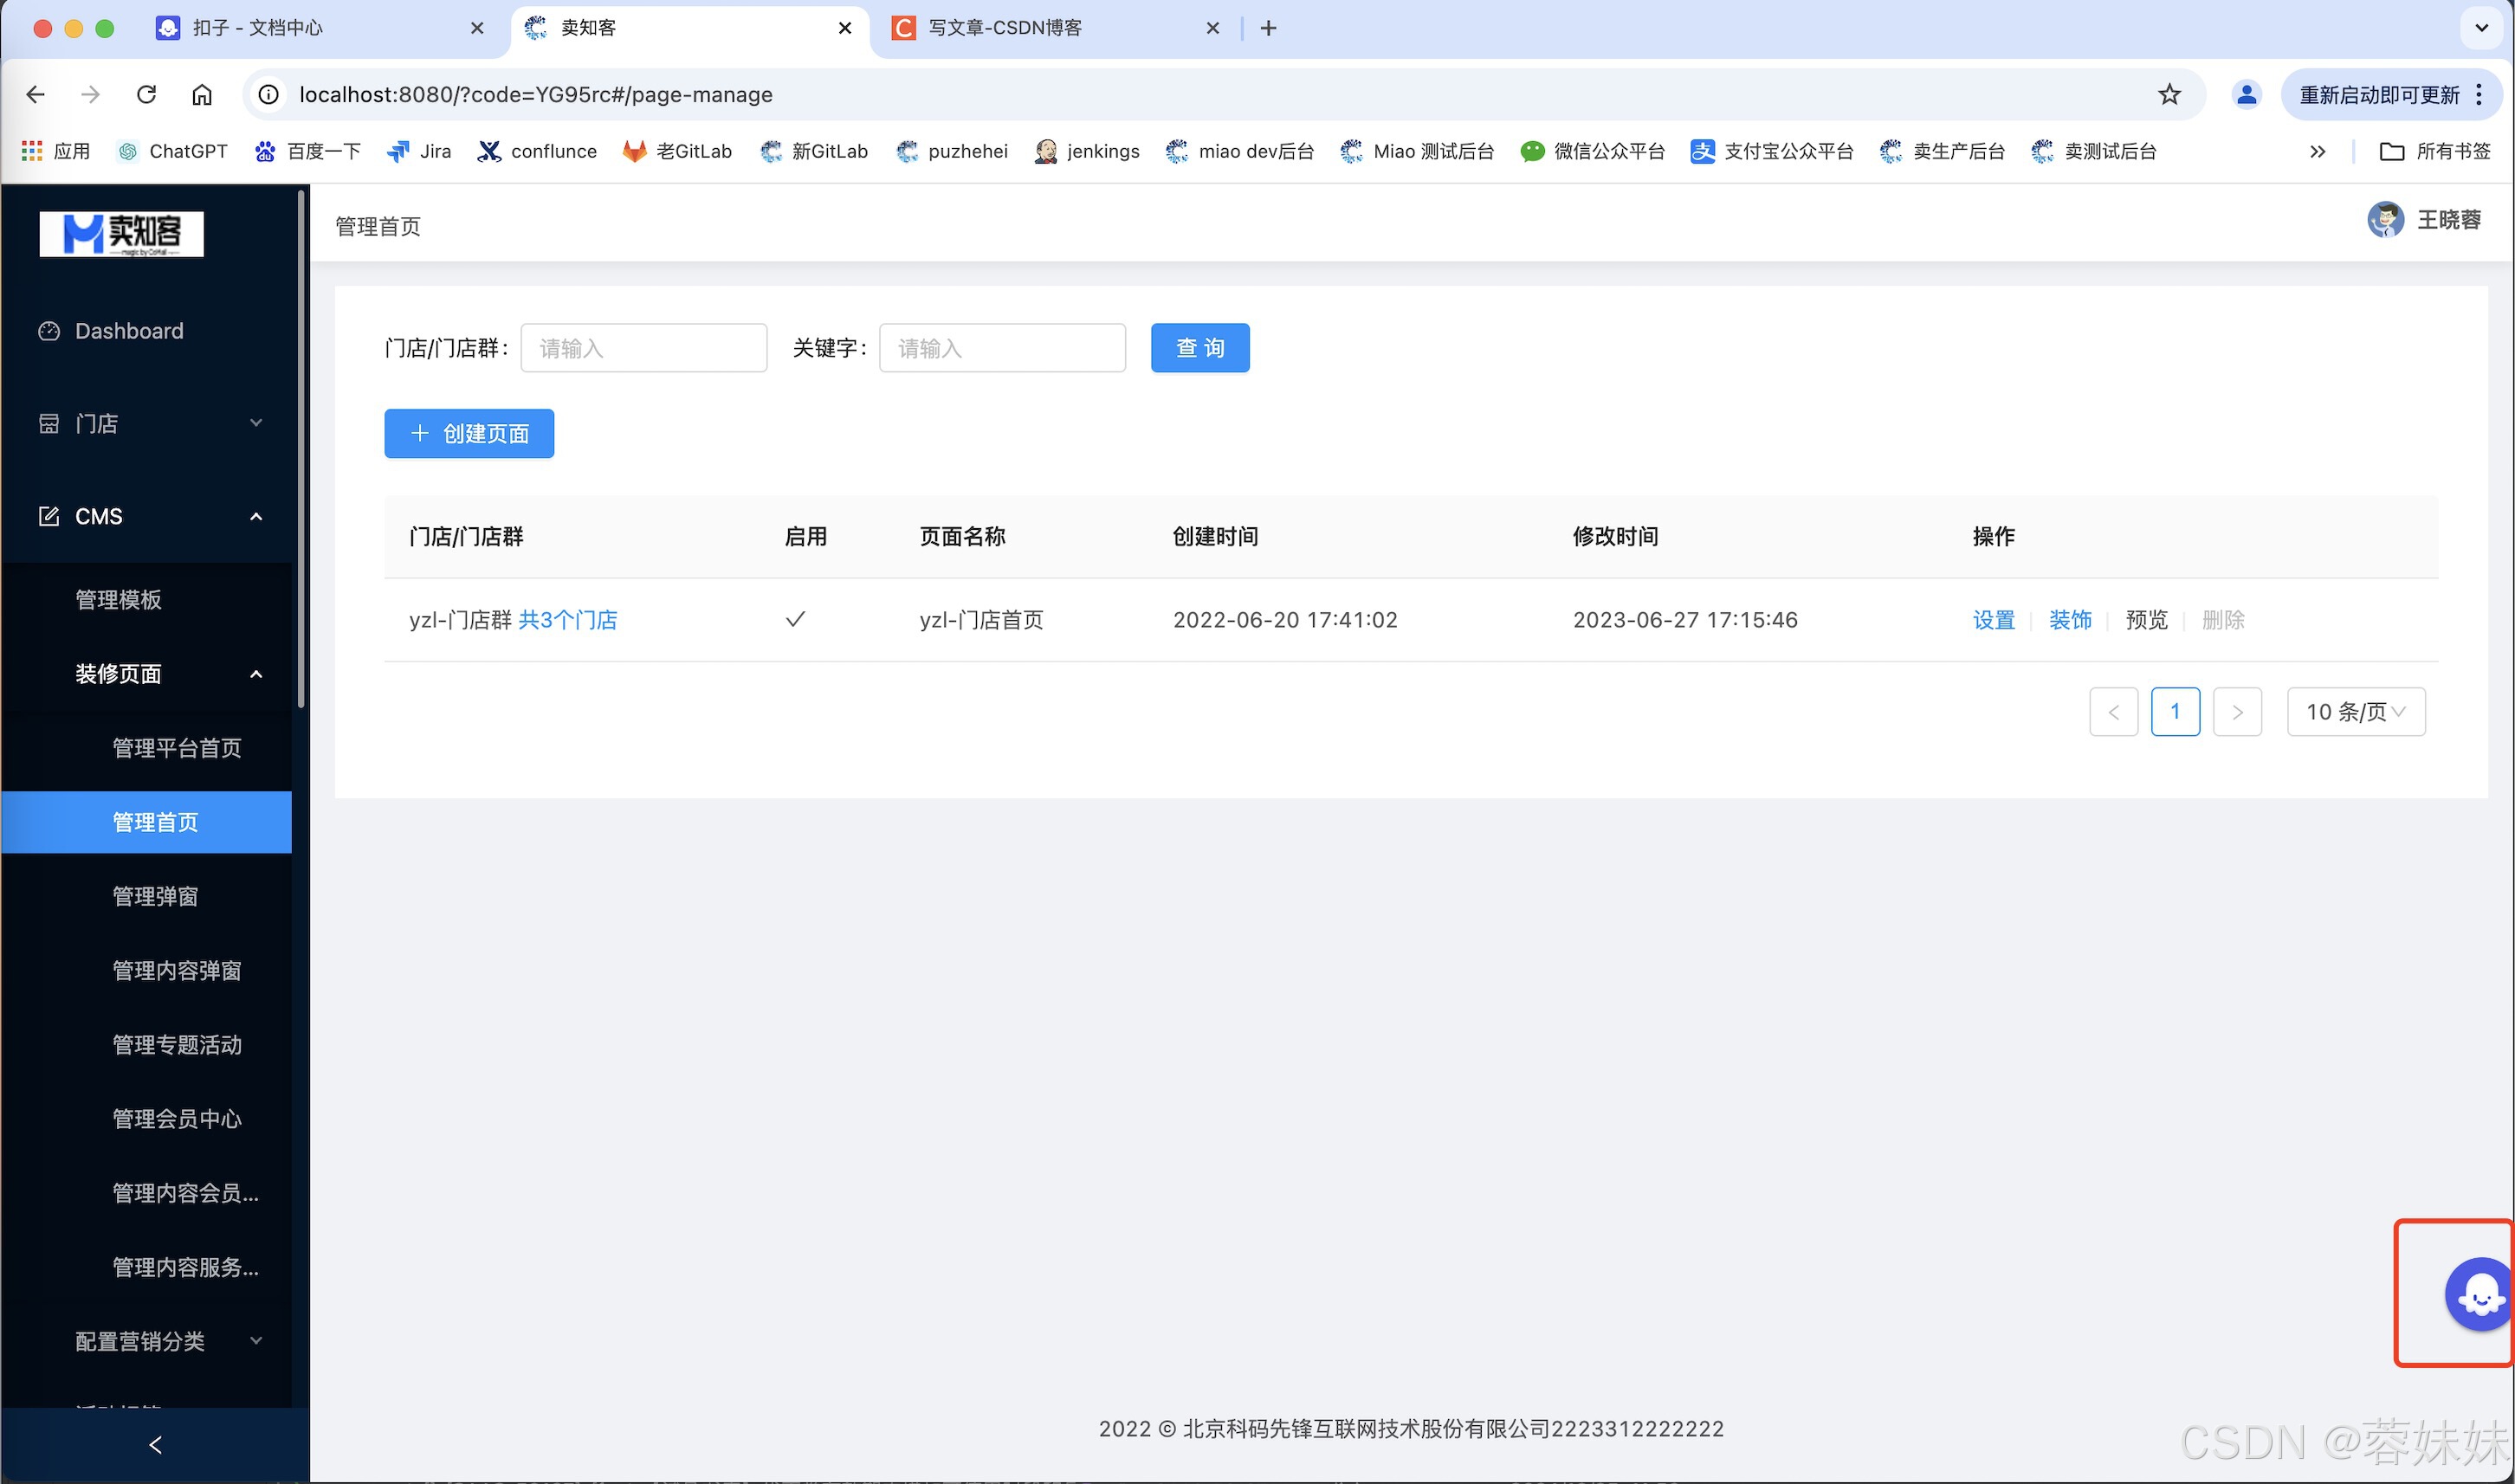This screenshot has height=1484, width=2515.
Task: Click the browser reload icon
Action: 147,94
